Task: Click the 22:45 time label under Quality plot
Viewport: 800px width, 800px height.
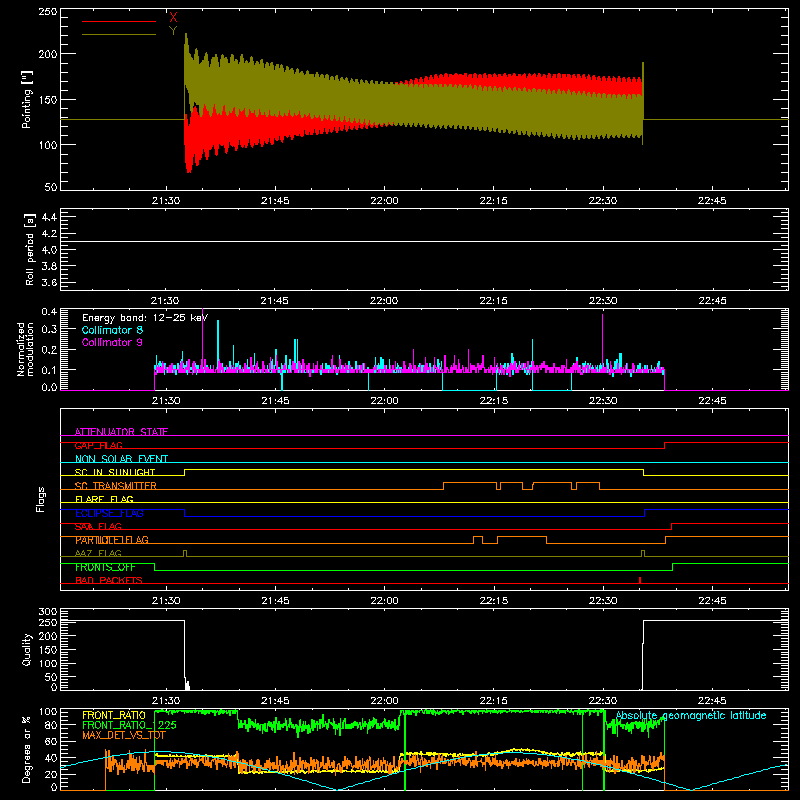Action: pyautogui.click(x=712, y=701)
